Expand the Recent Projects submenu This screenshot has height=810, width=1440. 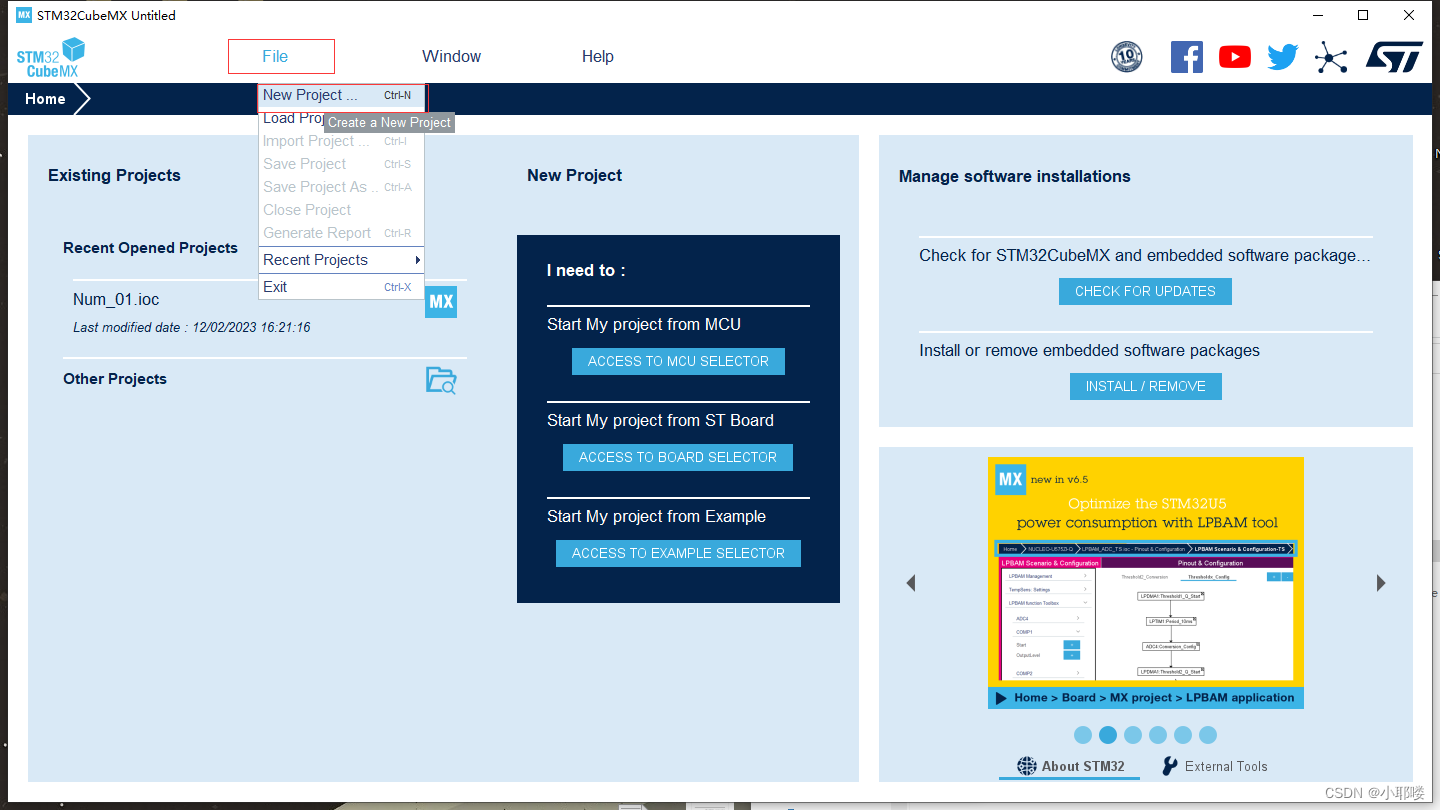(342, 260)
